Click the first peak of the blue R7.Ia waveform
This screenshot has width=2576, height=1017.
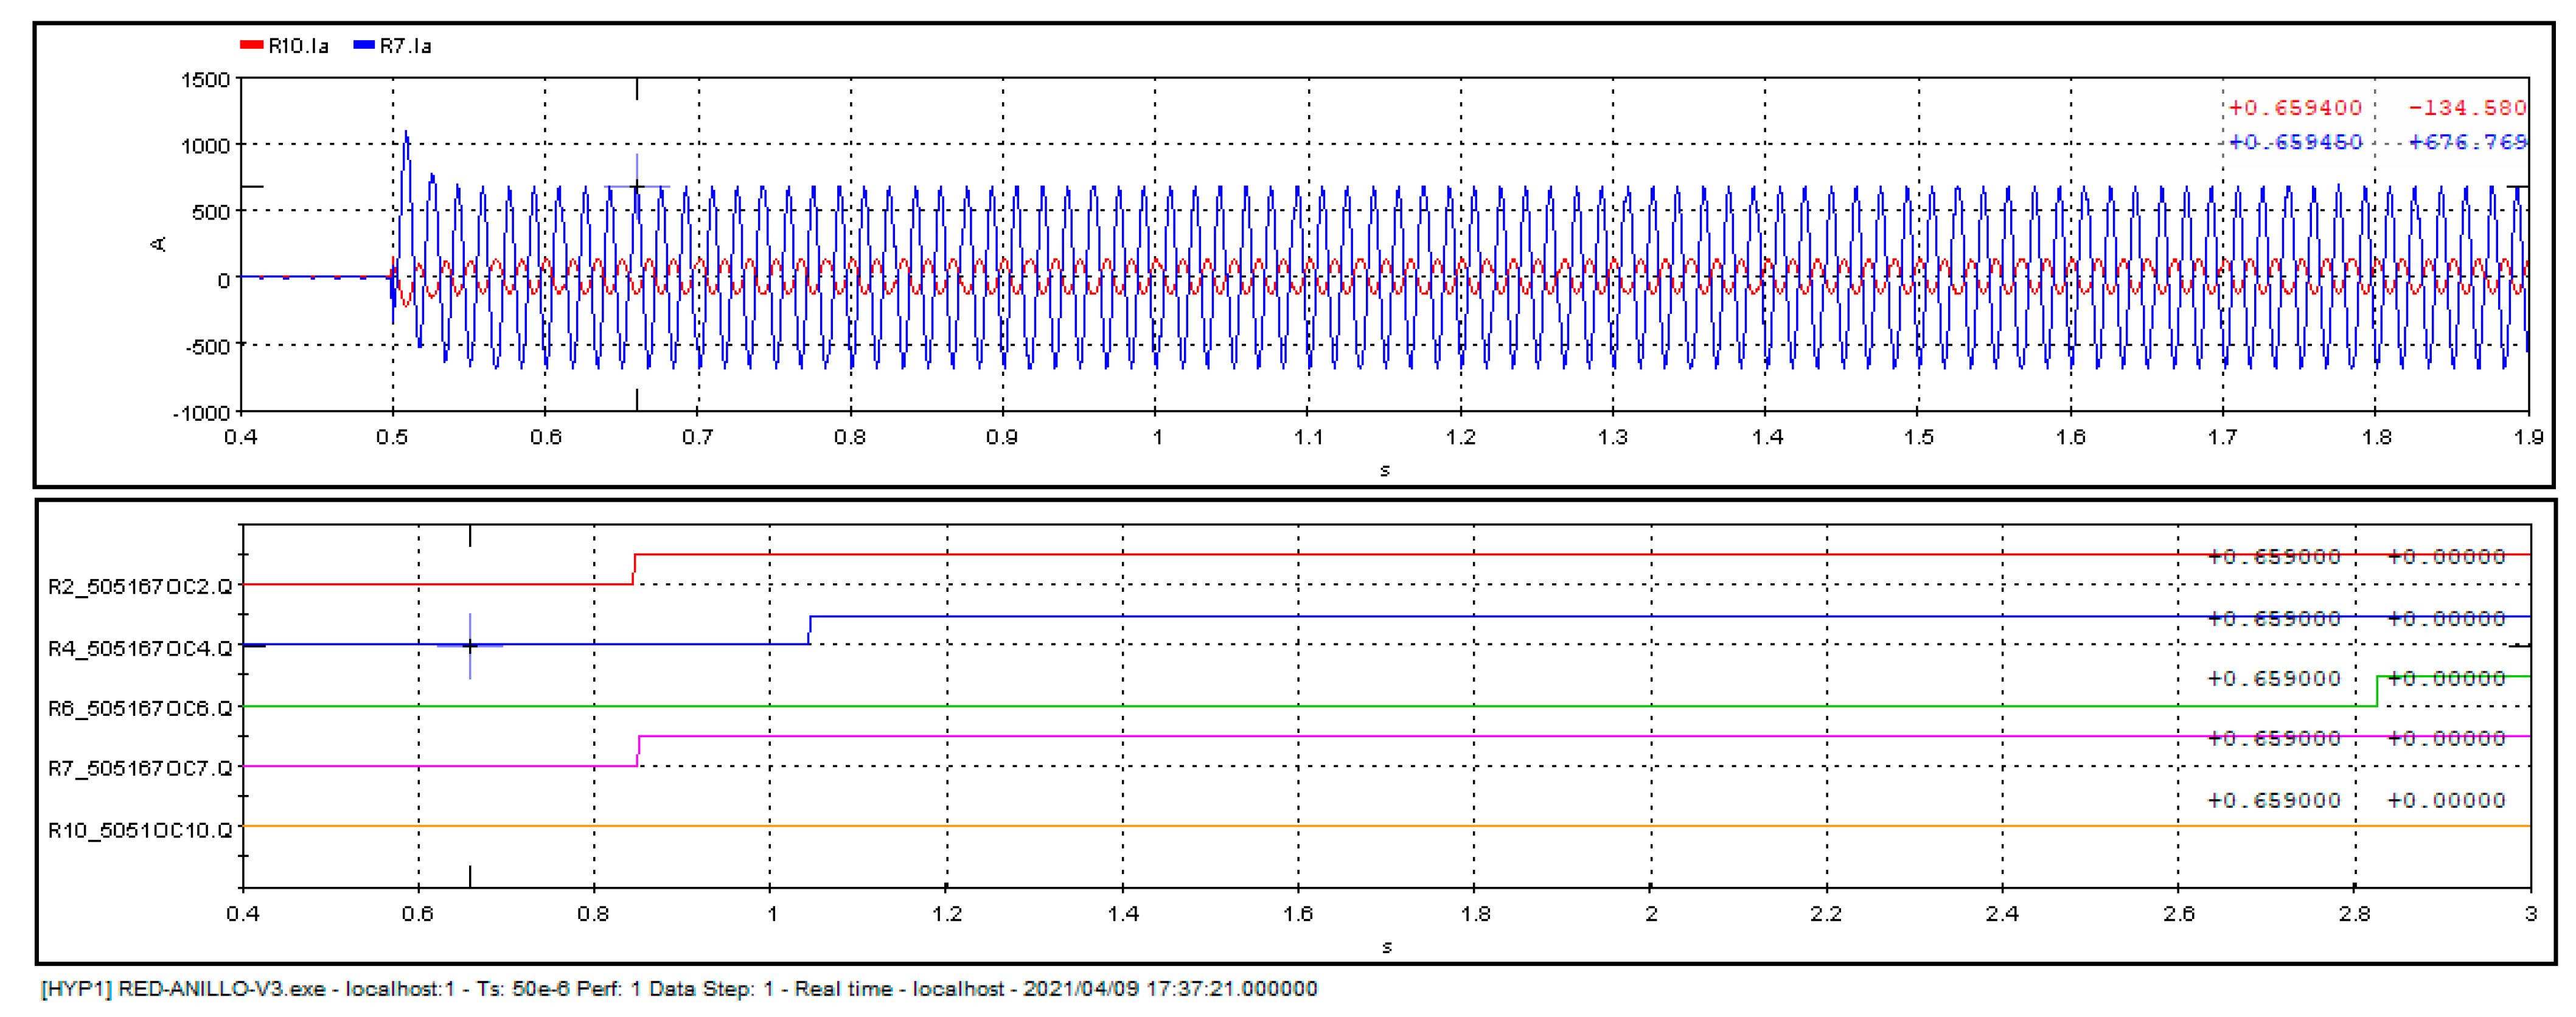tap(406, 134)
